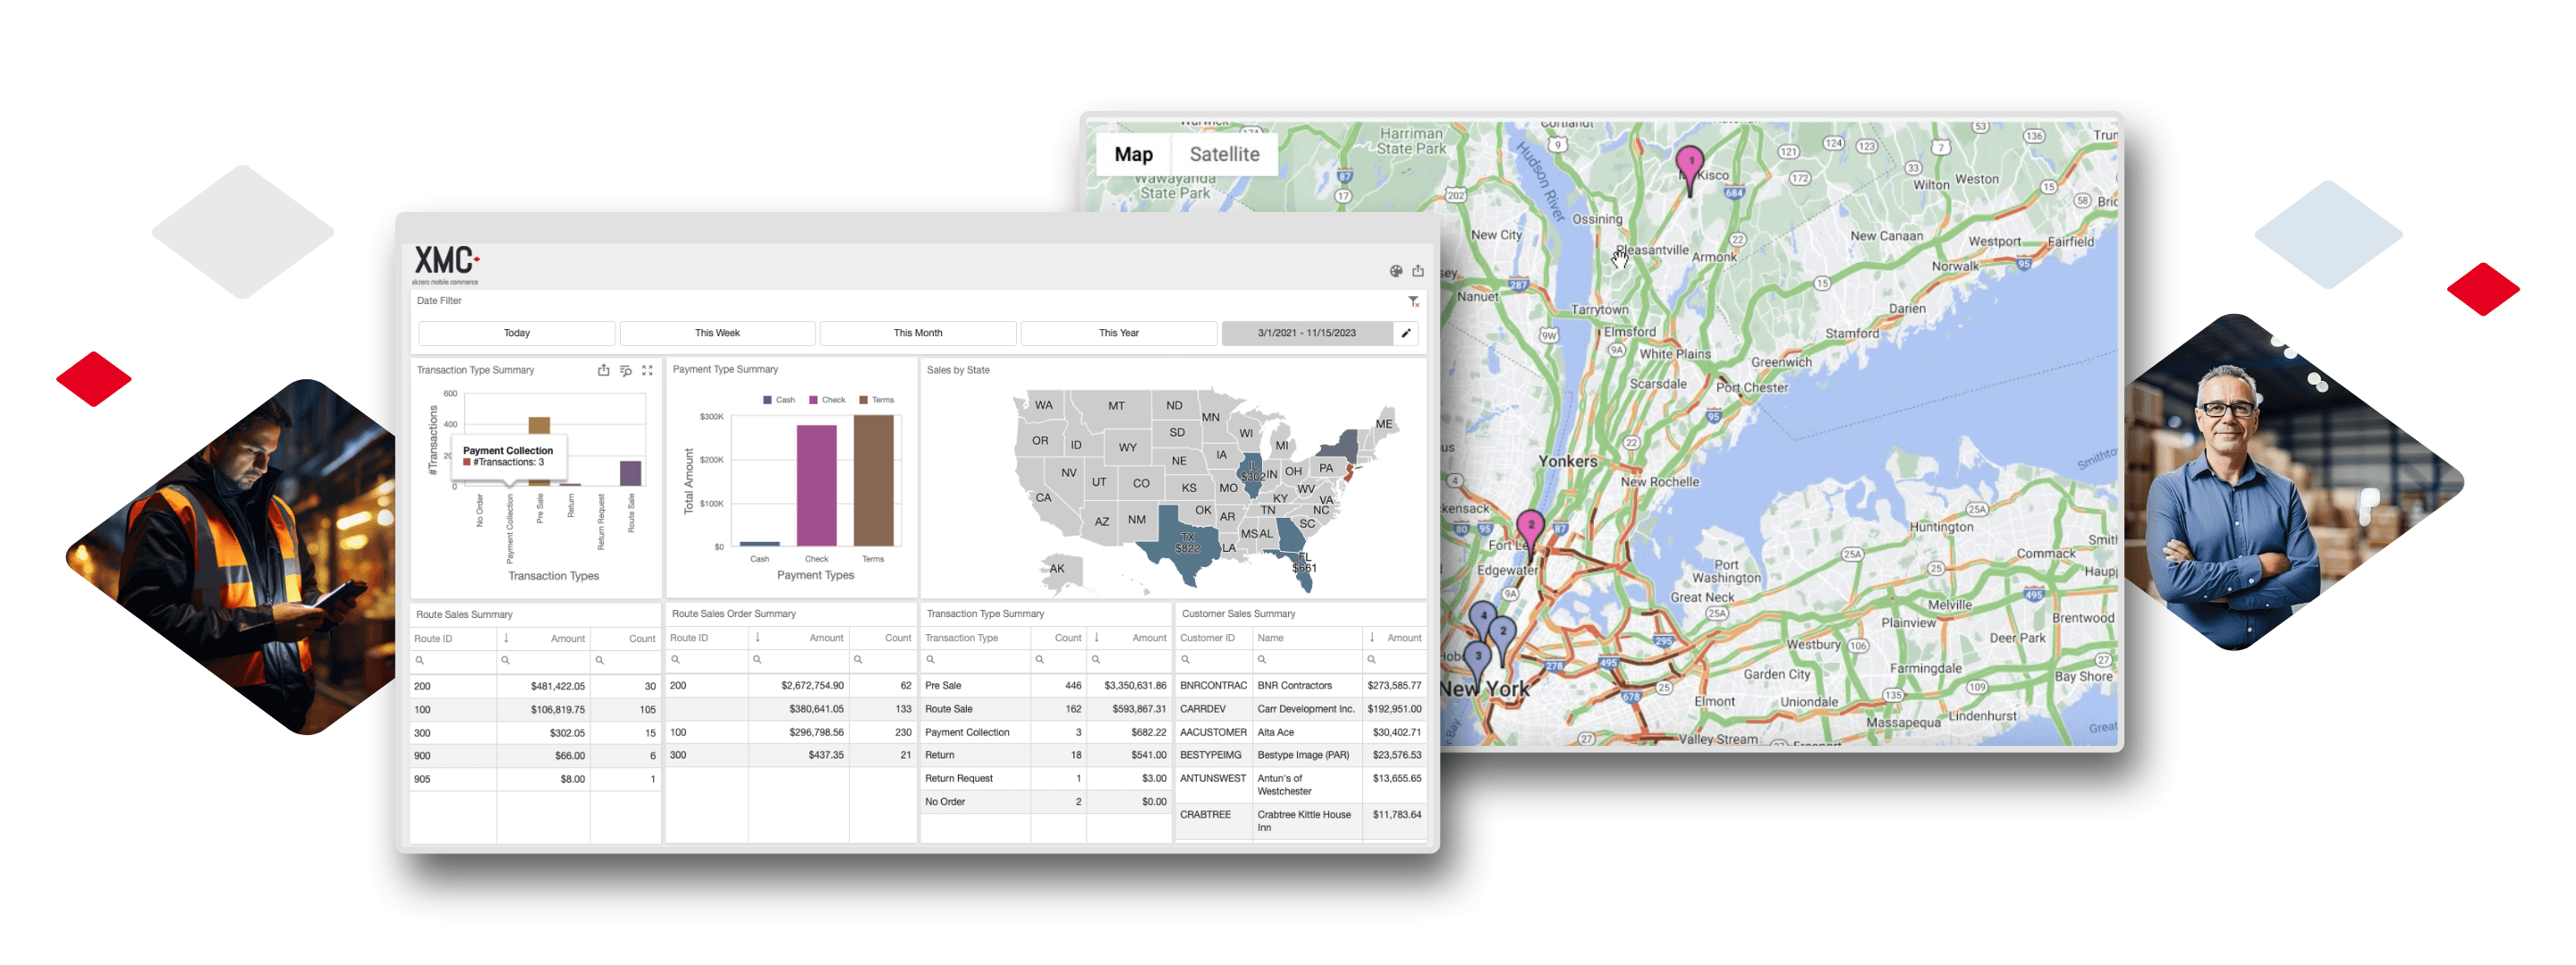
Task: Select the Map view tab
Action: tap(1133, 154)
